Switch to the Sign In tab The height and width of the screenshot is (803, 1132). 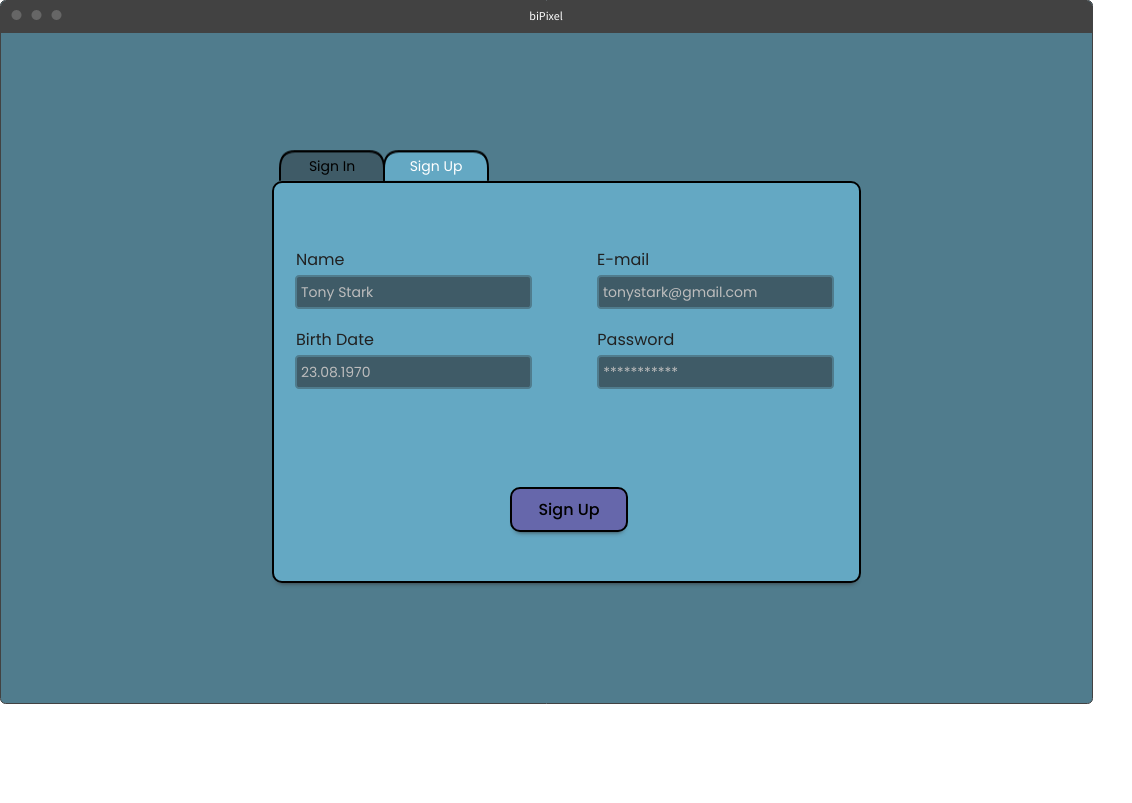[331, 166]
